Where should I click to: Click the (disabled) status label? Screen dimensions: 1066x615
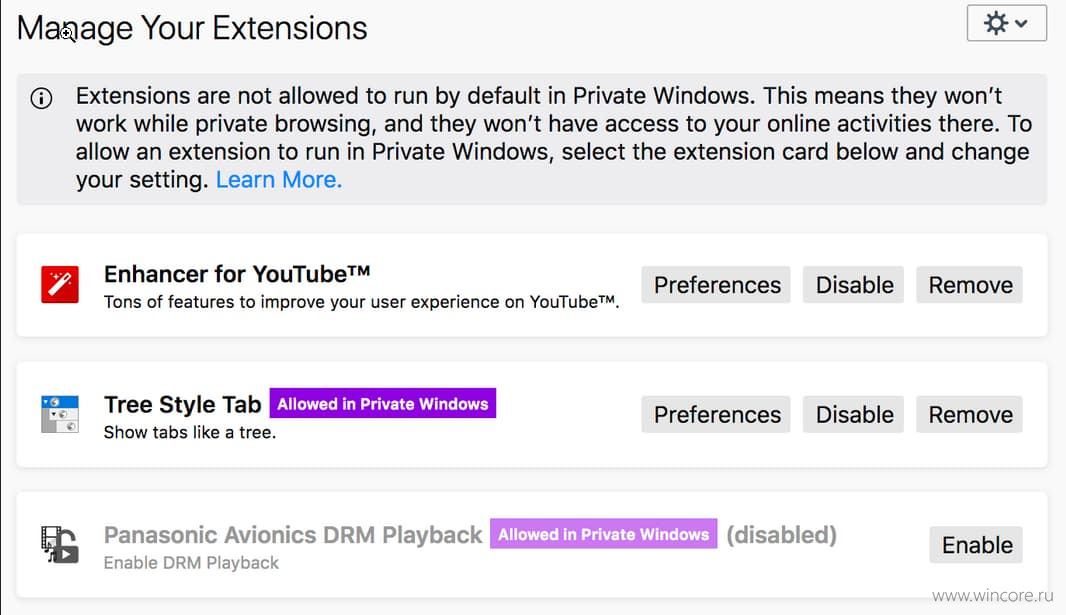tap(781, 535)
